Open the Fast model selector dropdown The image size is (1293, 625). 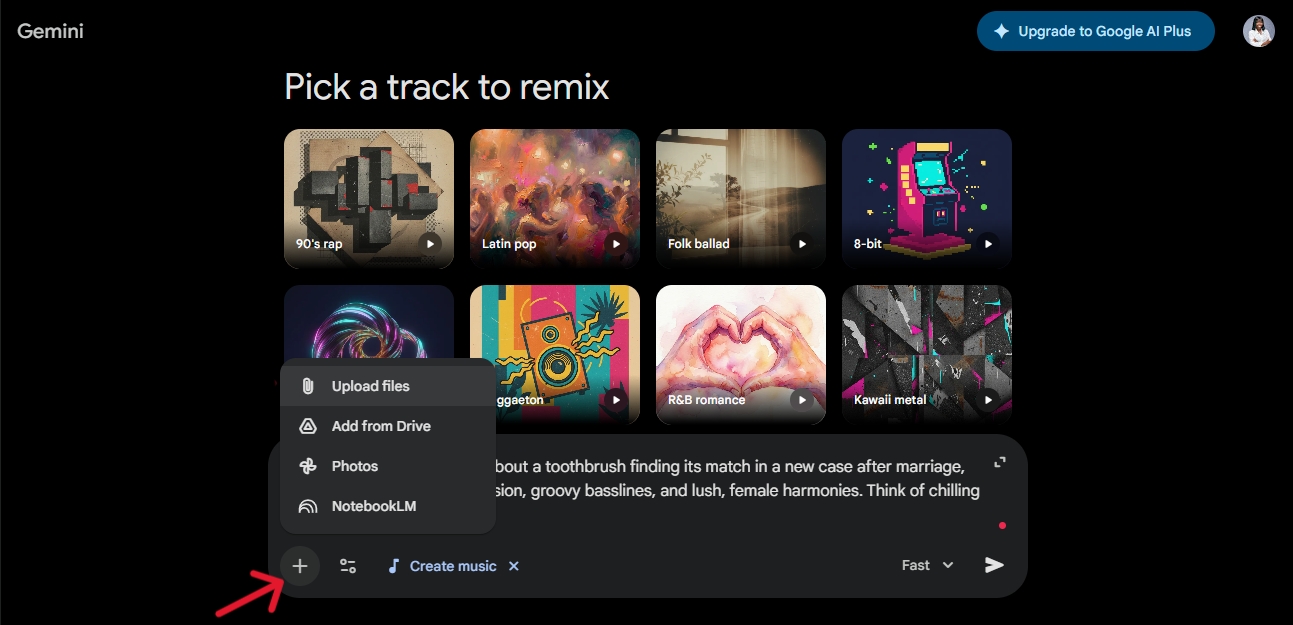pos(927,565)
